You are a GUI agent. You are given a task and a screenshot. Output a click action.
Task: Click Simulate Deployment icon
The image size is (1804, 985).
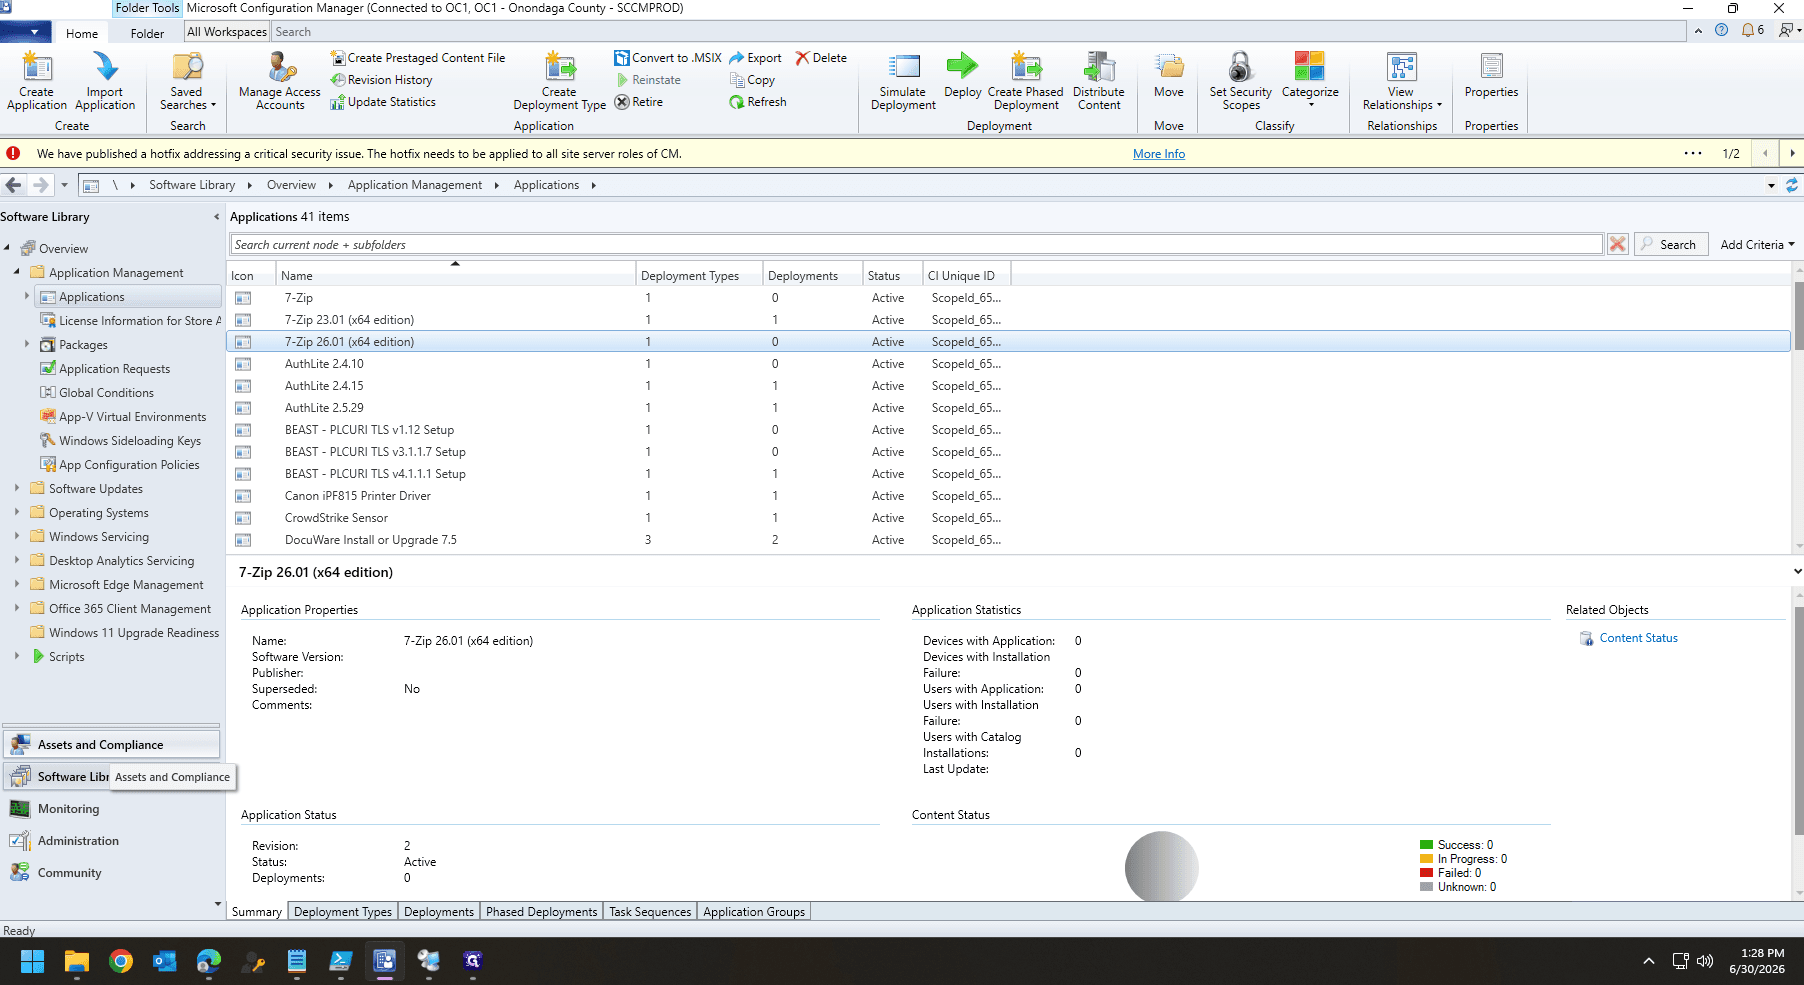[x=903, y=80]
